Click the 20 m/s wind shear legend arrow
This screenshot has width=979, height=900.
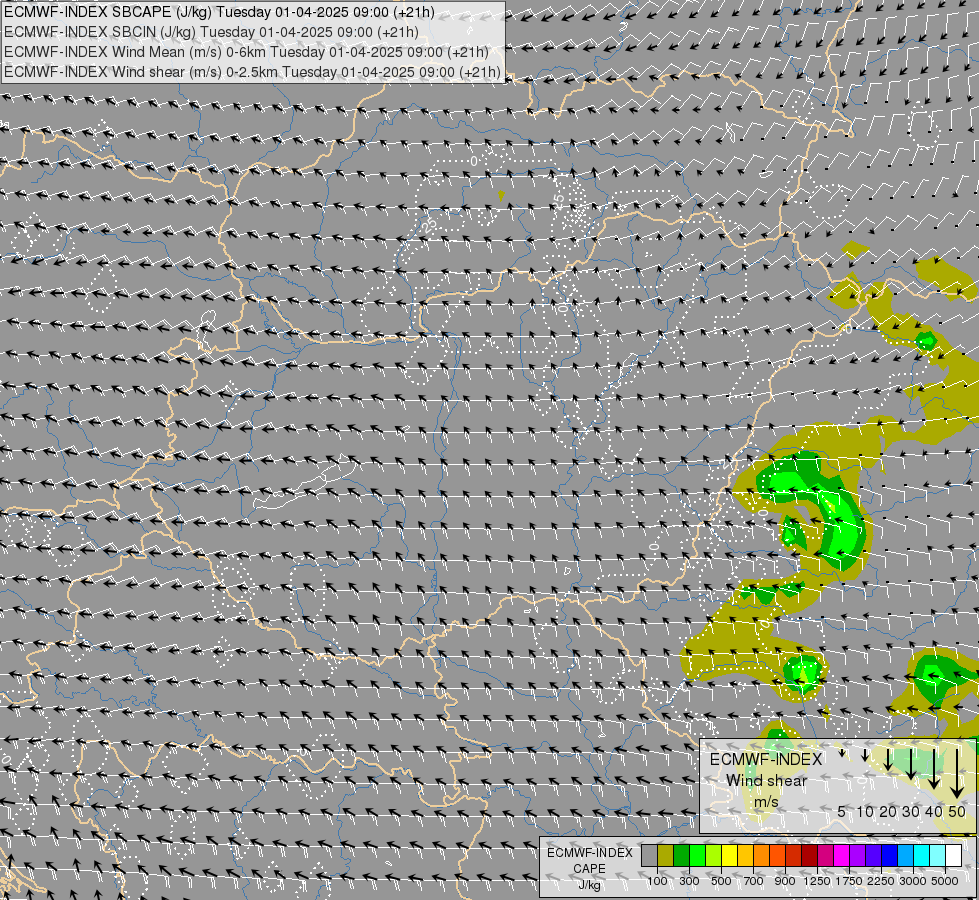click(888, 759)
